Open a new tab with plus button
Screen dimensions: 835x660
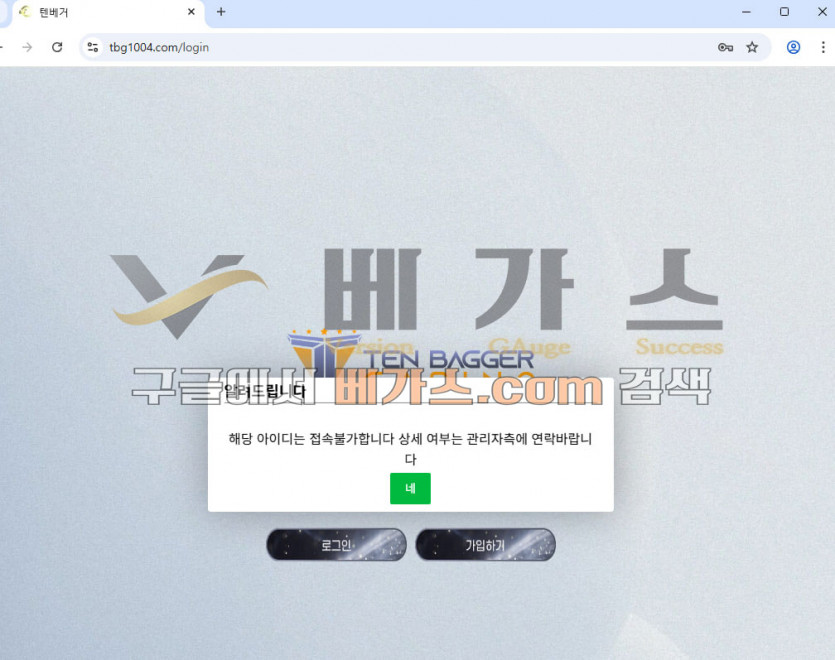point(221,12)
